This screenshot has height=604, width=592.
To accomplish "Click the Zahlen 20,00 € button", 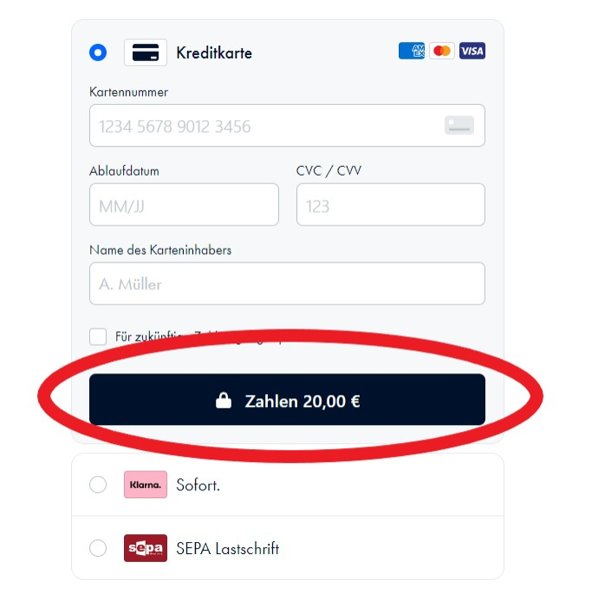I will pos(287,399).
